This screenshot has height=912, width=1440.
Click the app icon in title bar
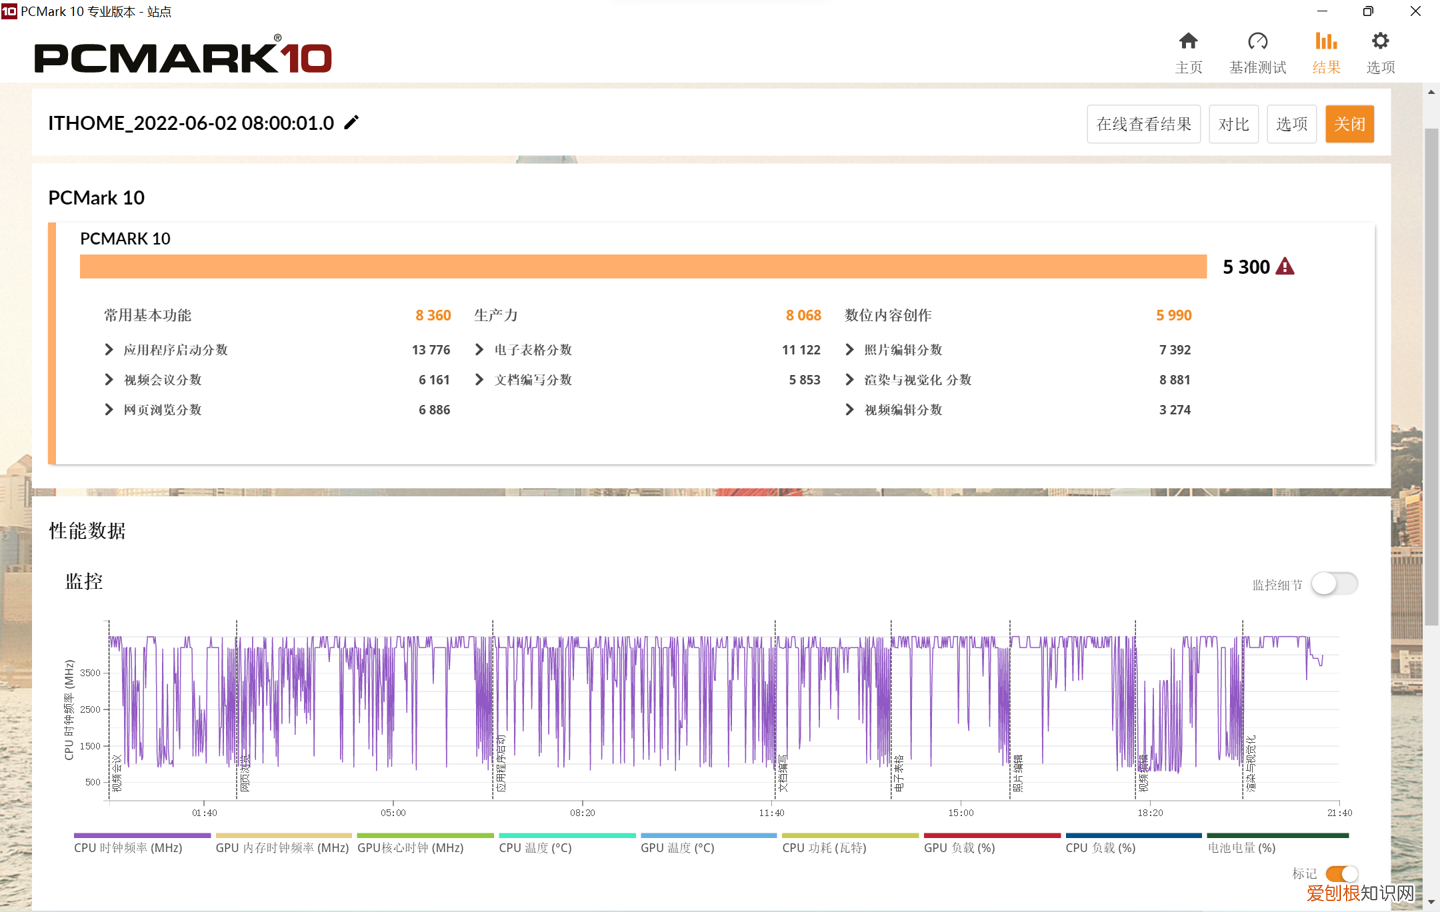click(x=9, y=11)
